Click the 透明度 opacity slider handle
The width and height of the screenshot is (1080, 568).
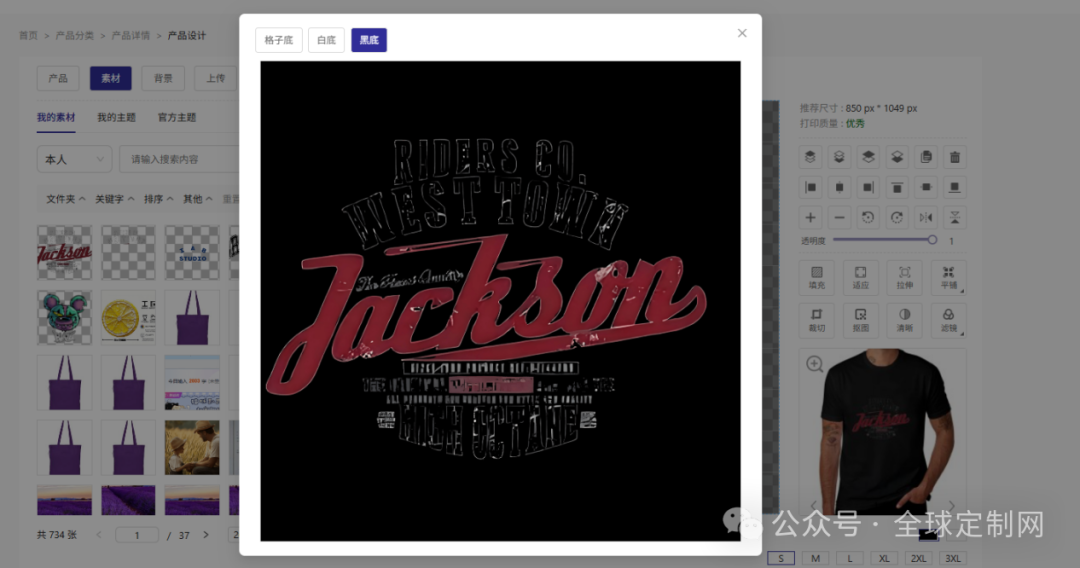(932, 240)
